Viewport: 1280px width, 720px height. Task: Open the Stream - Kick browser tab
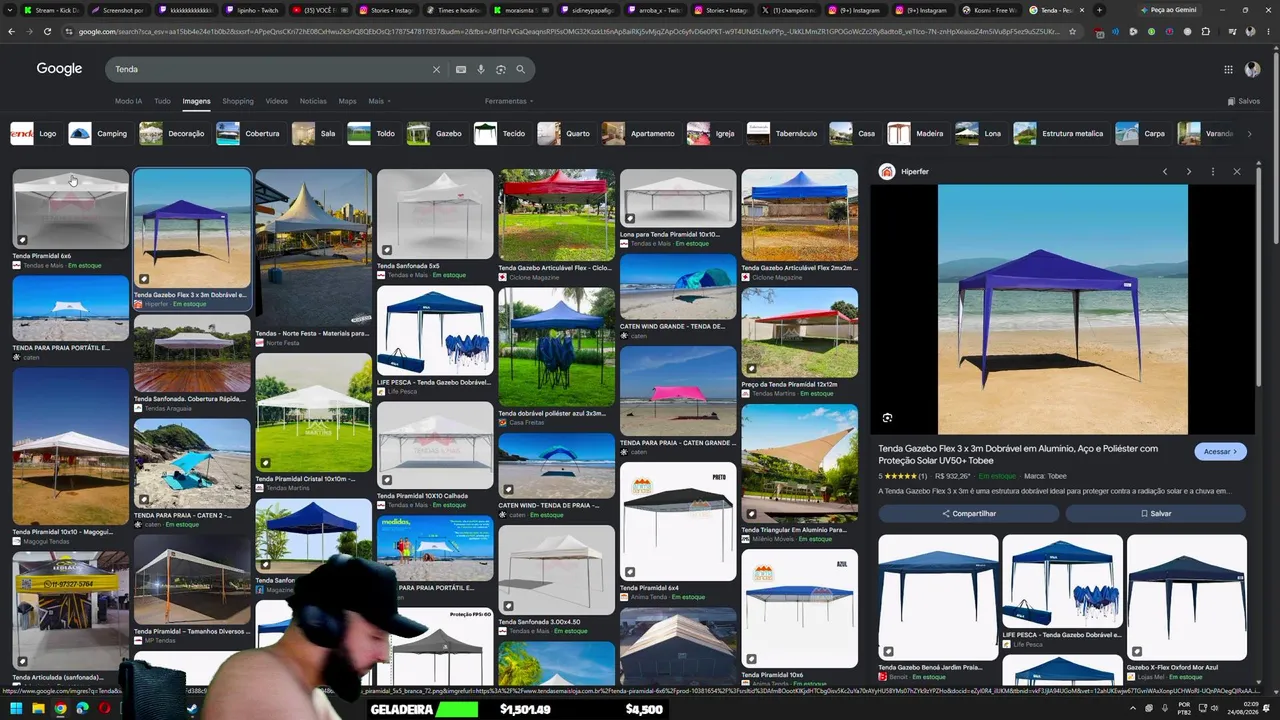52,10
